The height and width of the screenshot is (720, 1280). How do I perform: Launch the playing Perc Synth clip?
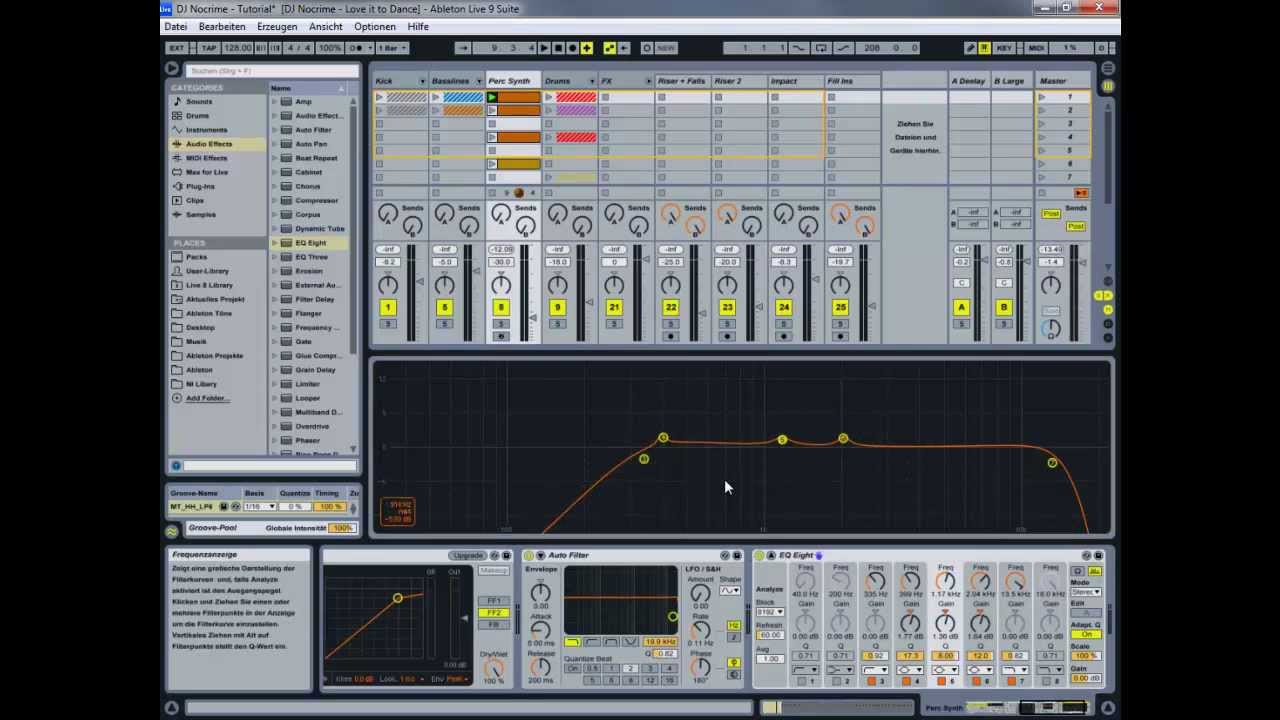492,97
